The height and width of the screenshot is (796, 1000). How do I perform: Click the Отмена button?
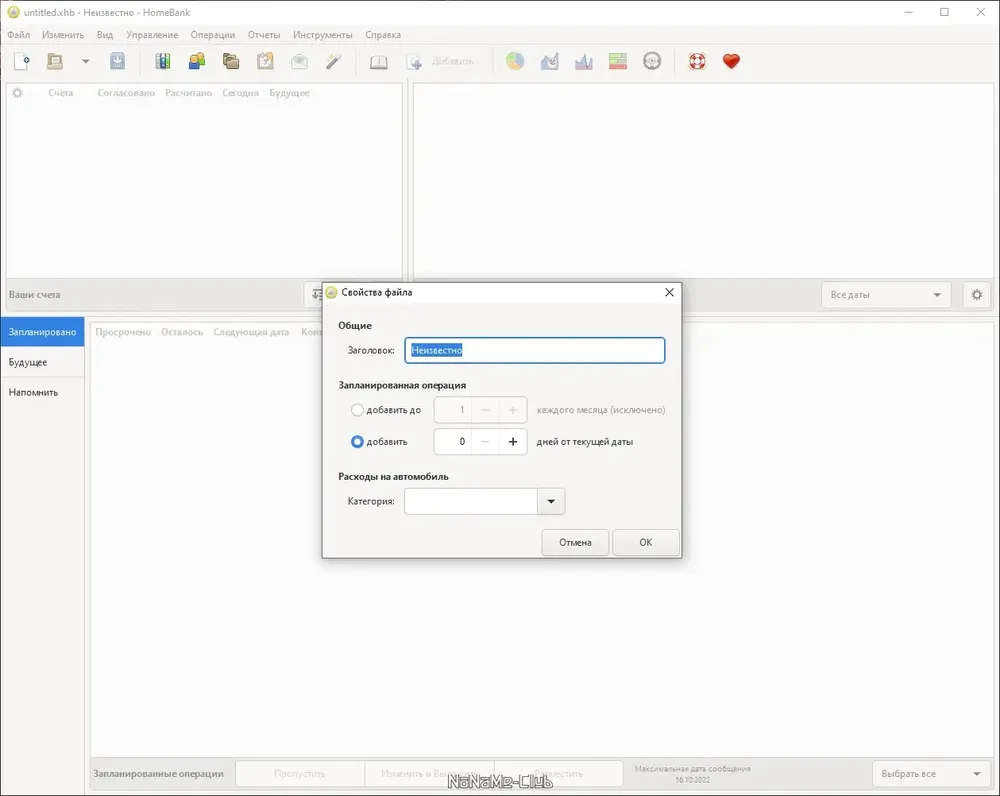(575, 542)
